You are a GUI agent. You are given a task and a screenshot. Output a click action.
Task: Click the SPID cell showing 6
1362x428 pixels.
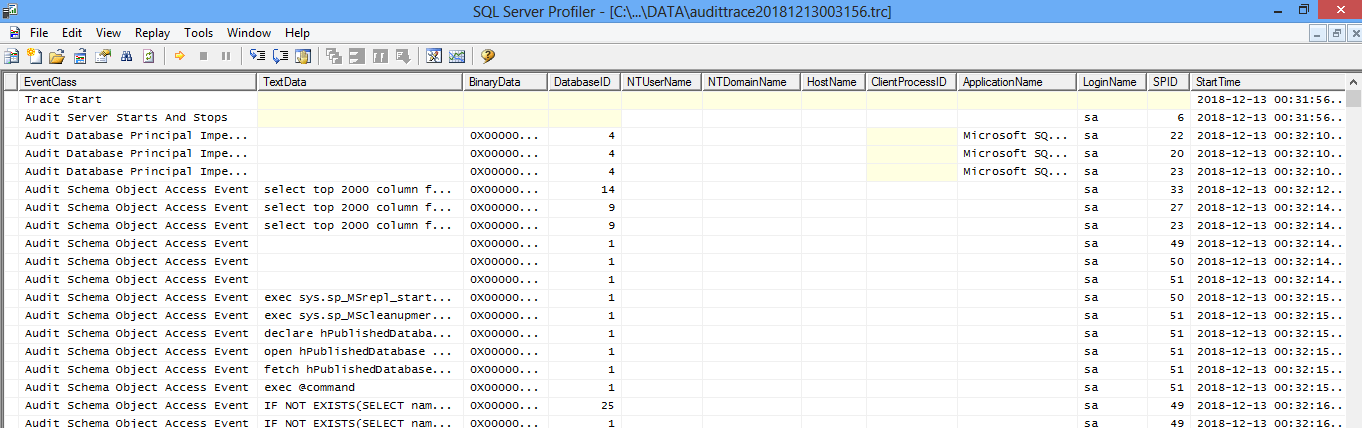pyautogui.click(x=1169, y=118)
